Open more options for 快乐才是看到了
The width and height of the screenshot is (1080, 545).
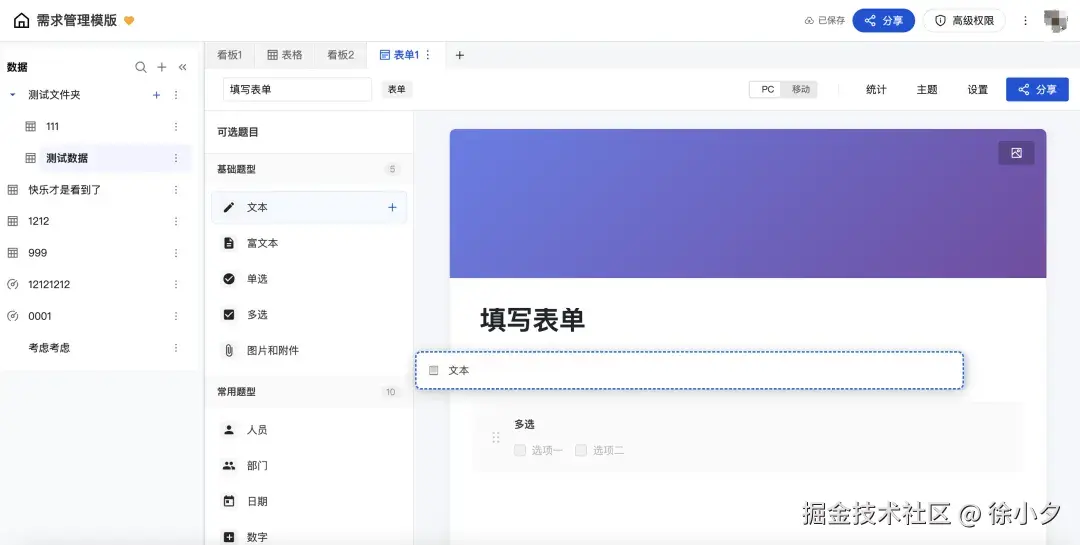(x=176, y=190)
